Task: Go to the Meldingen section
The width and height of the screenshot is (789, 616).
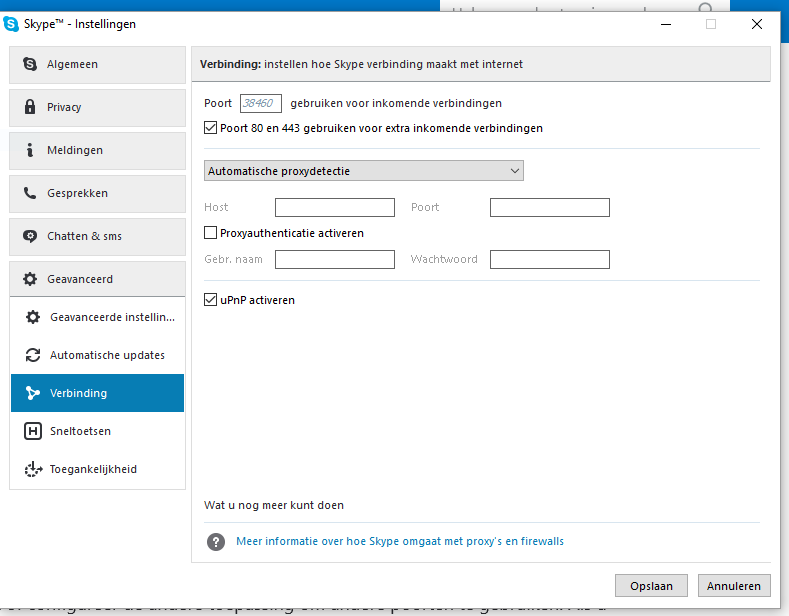Action: coord(98,150)
